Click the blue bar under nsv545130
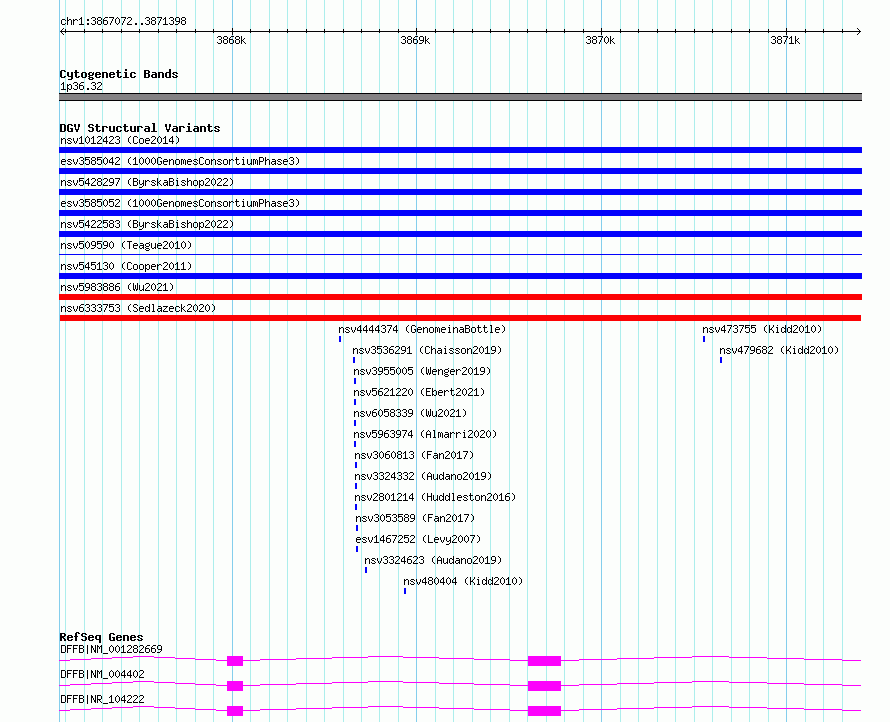Screen dimensions: 890x722 pyautogui.click(x=460, y=276)
